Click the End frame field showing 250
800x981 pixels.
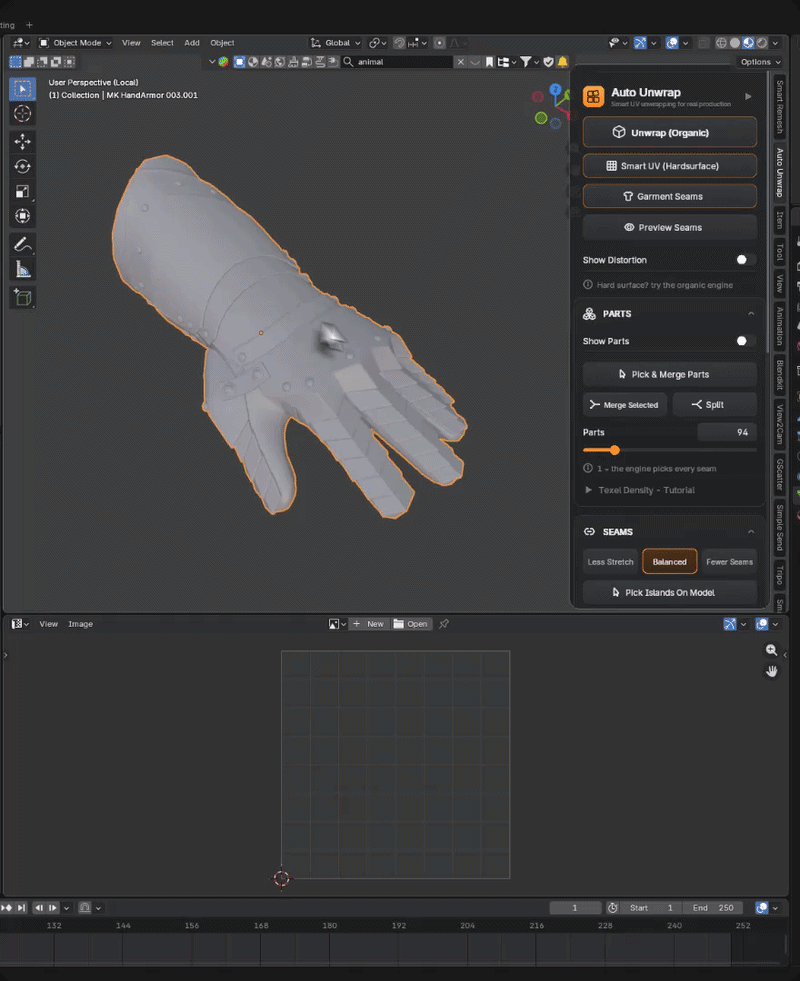(x=712, y=908)
